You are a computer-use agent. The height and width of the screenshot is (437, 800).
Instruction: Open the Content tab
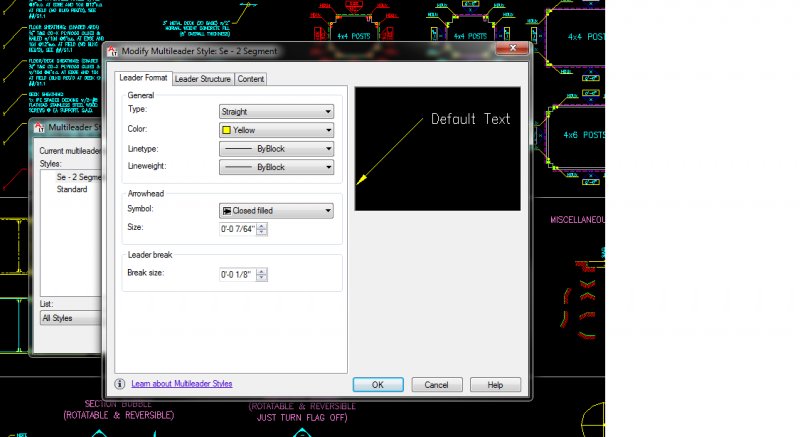pos(251,79)
